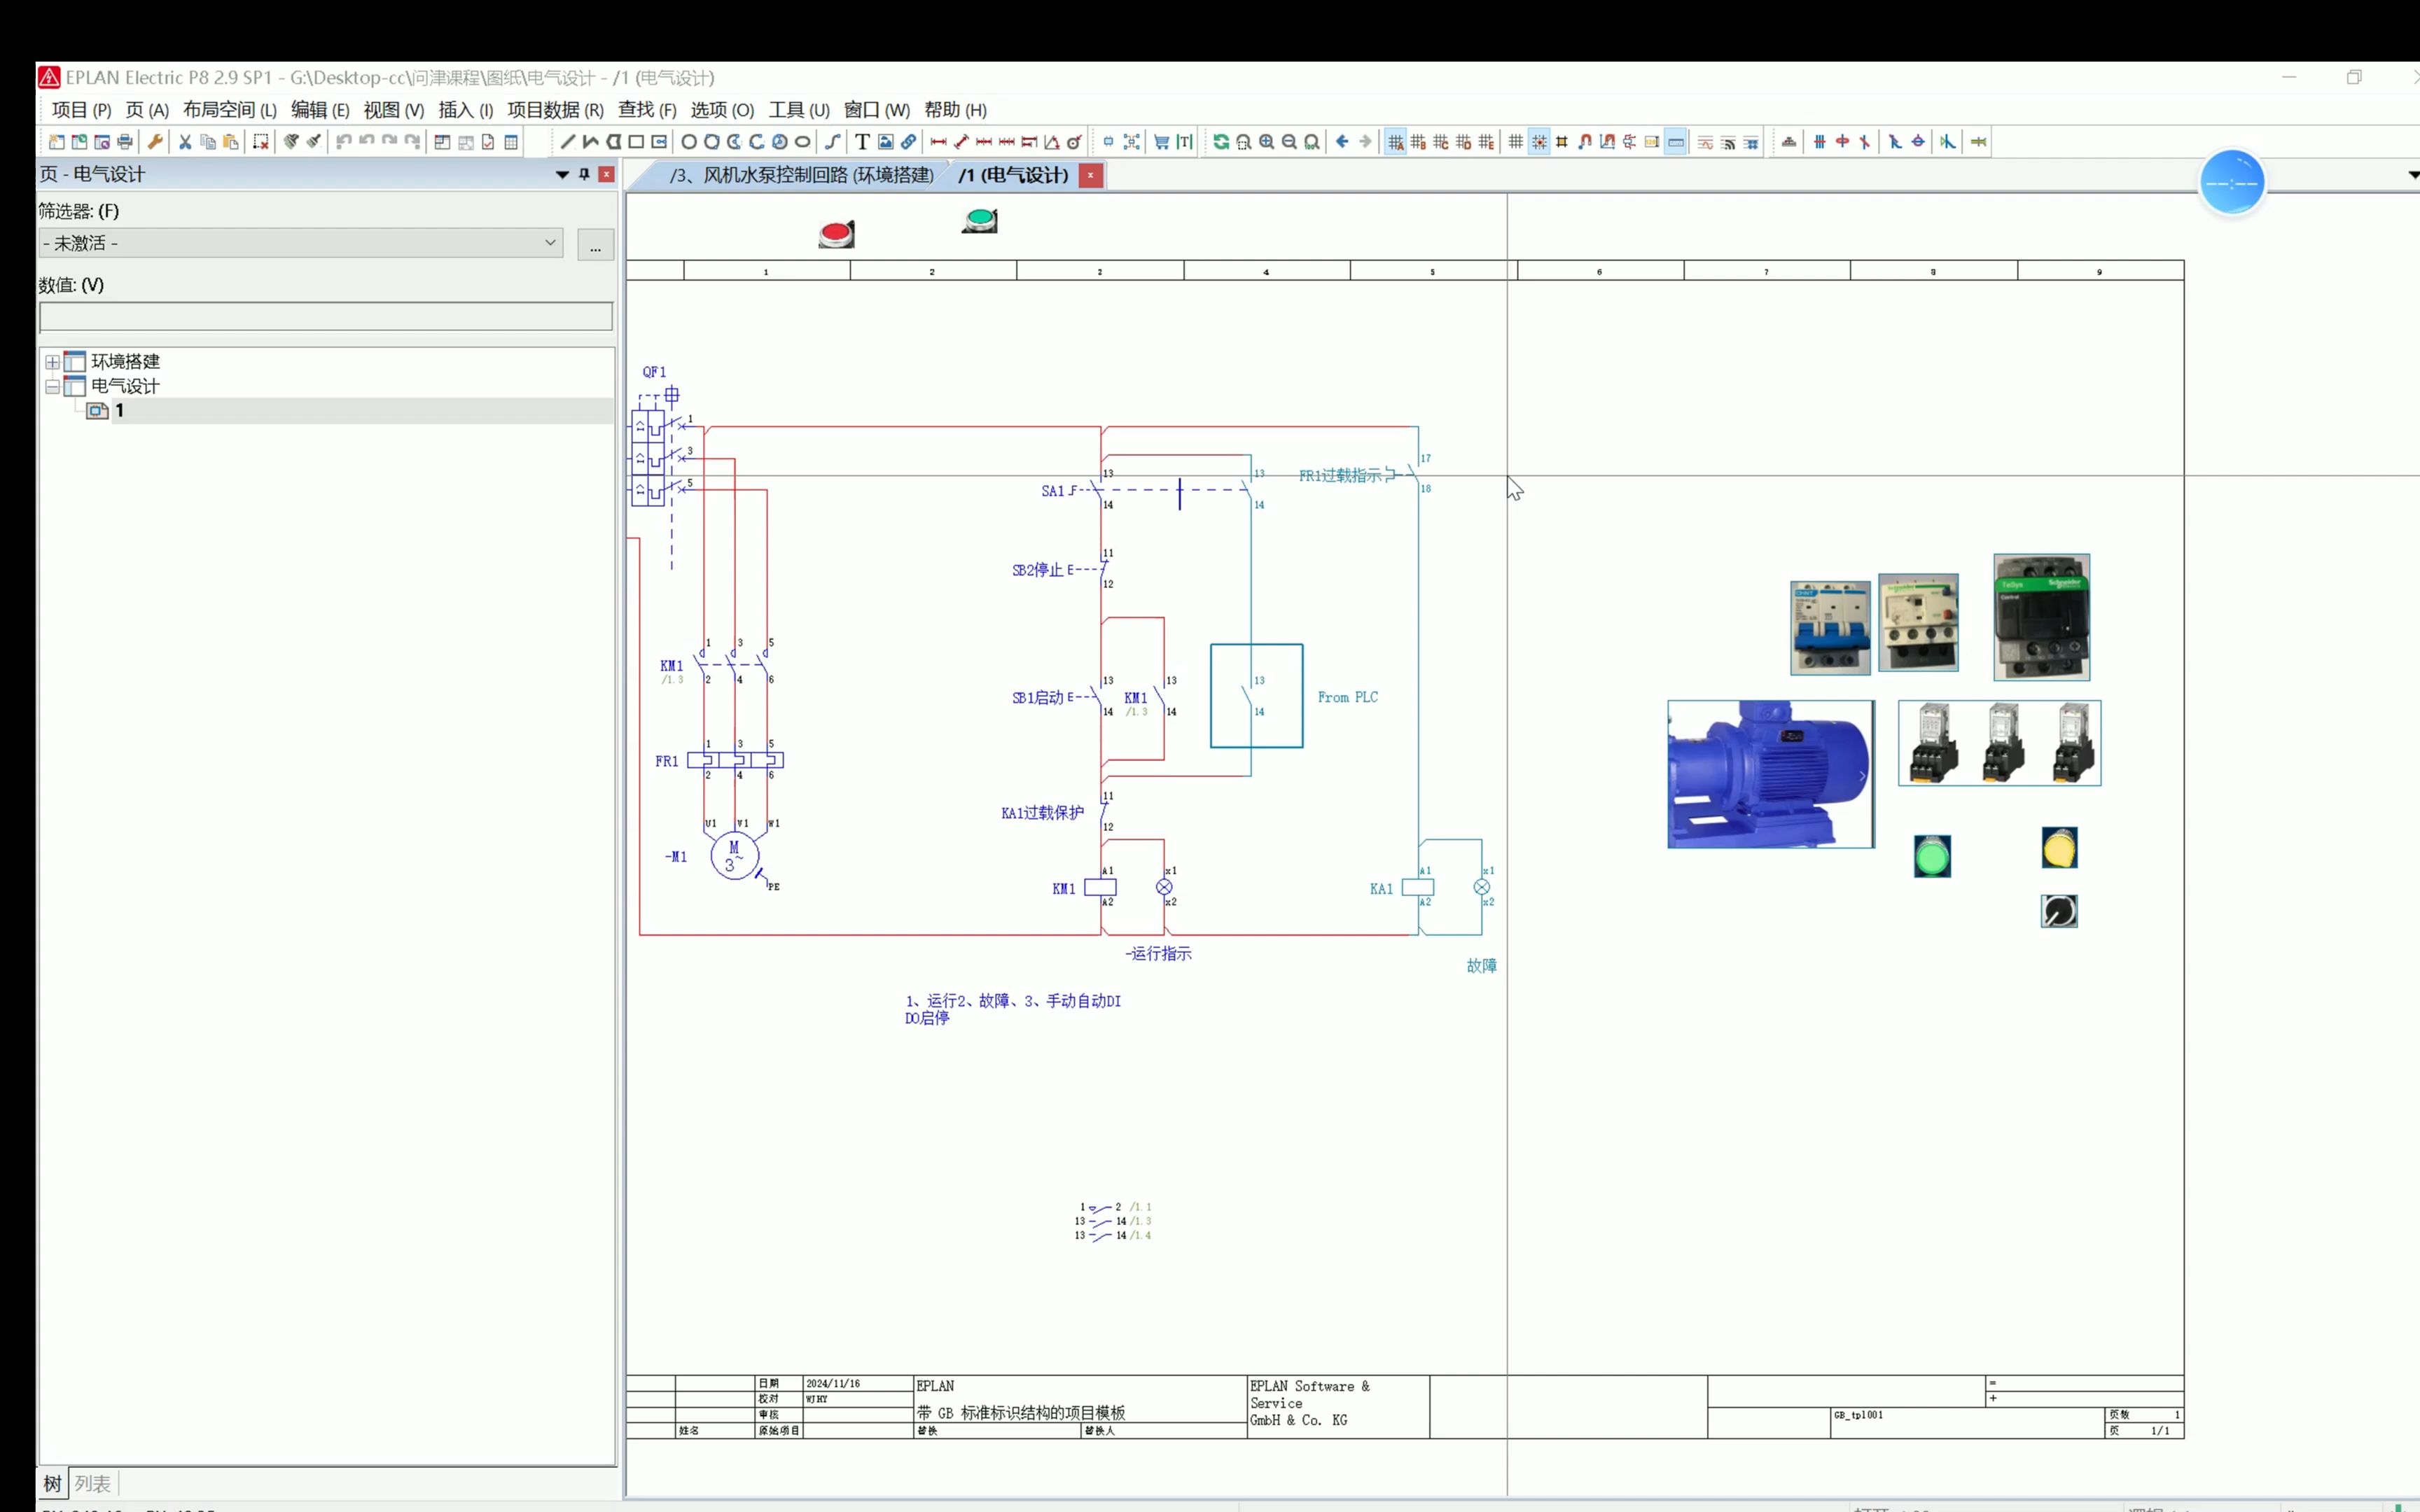Open the 项目数据 (R) menu
The height and width of the screenshot is (1512, 2420).
(x=555, y=110)
